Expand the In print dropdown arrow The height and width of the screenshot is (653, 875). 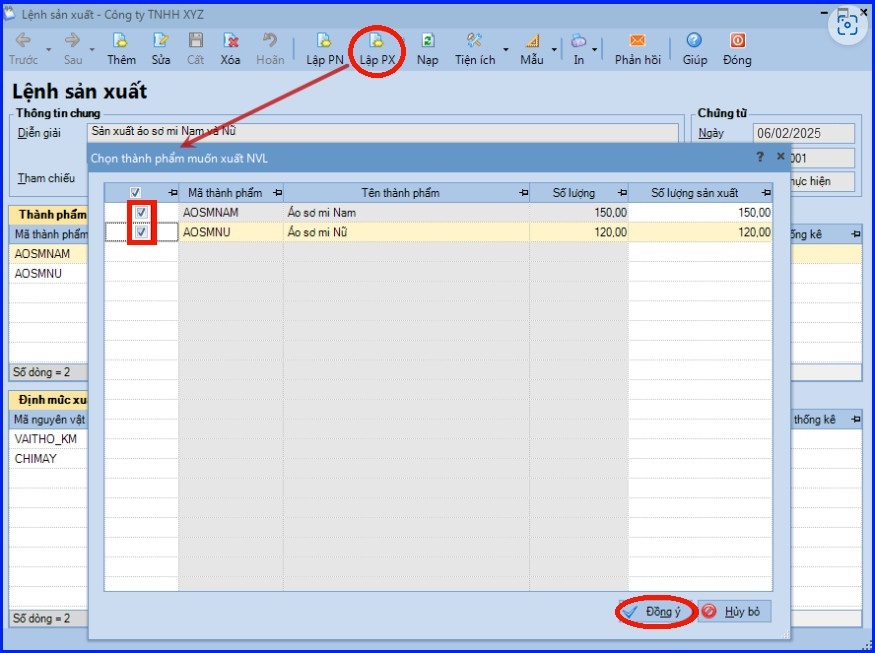pyautogui.click(x=595, y=49)
